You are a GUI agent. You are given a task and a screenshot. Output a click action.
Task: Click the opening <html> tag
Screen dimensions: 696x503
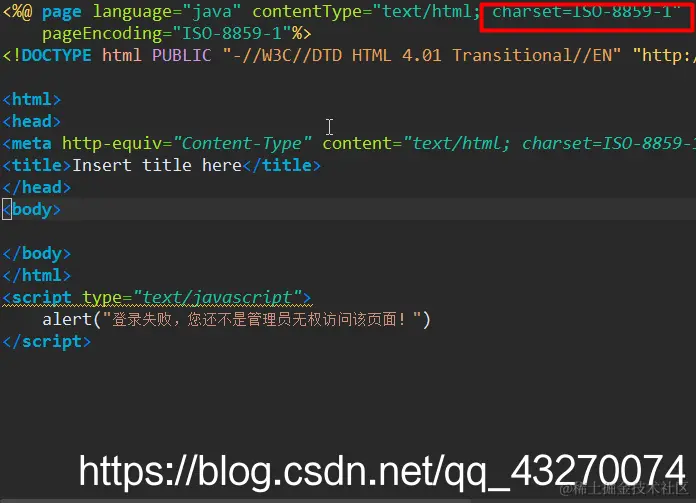click(x=32, y=99)
